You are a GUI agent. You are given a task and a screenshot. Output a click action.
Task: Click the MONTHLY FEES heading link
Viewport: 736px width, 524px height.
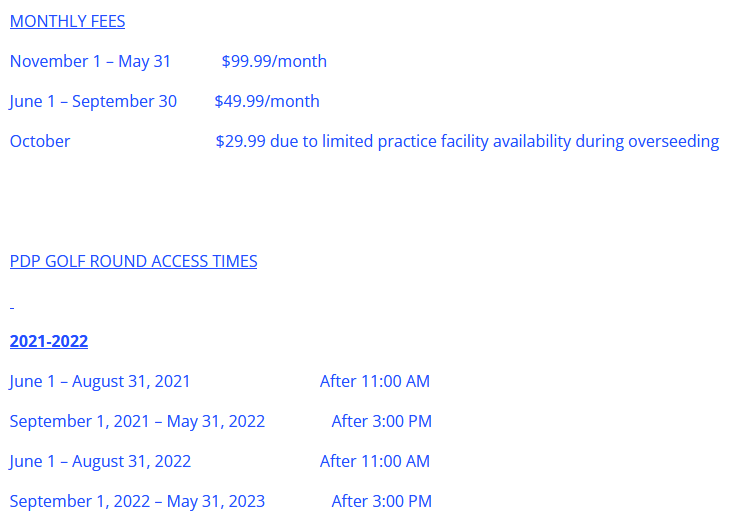pyautogui.click(x=68, y=21)
